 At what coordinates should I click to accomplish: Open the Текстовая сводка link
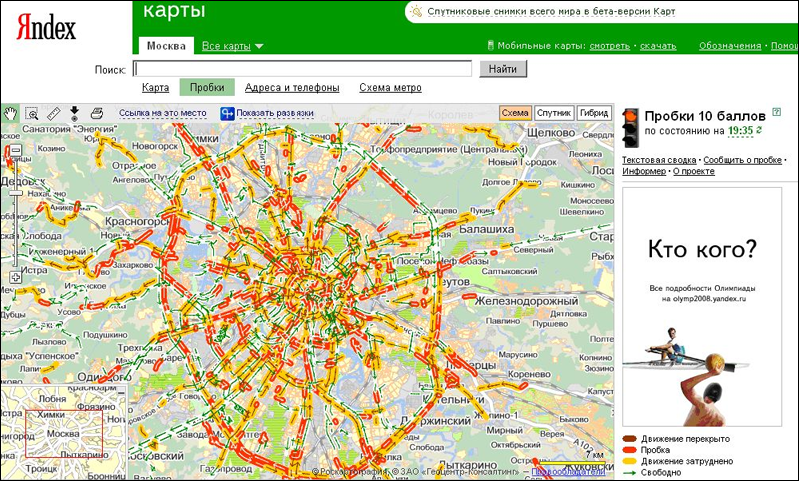pyautogui.click(x=659, y=160)
